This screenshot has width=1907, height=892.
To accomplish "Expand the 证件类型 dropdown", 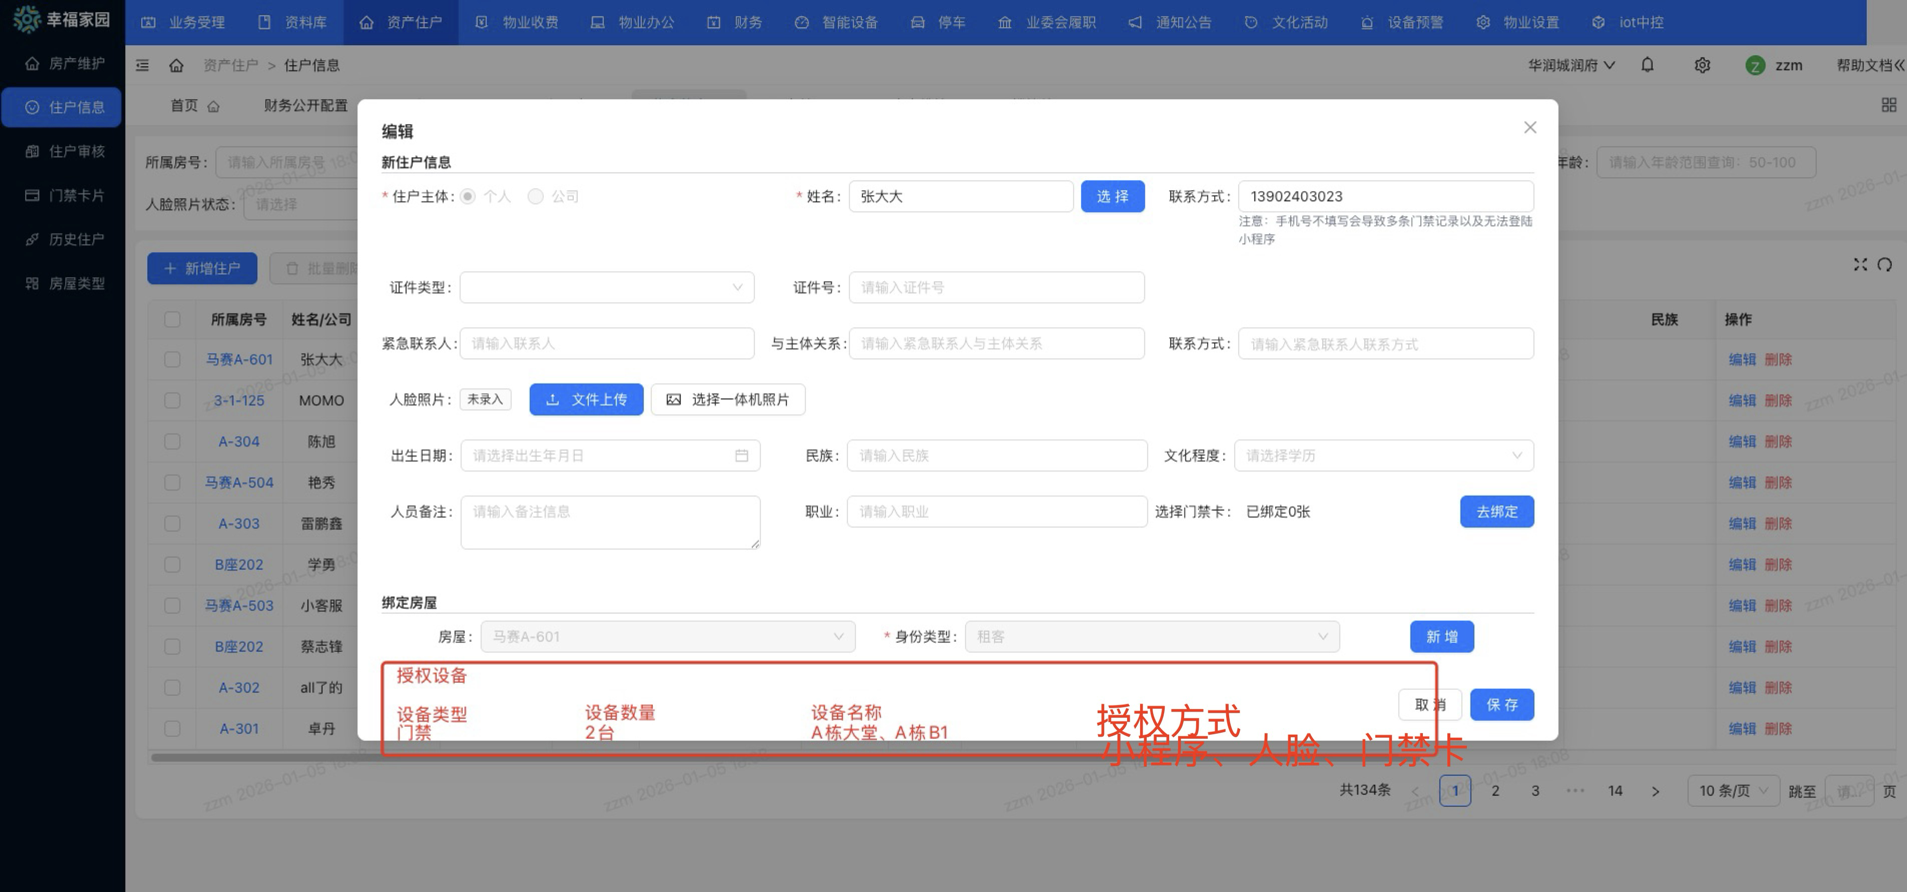I will (x=607, y=288).
